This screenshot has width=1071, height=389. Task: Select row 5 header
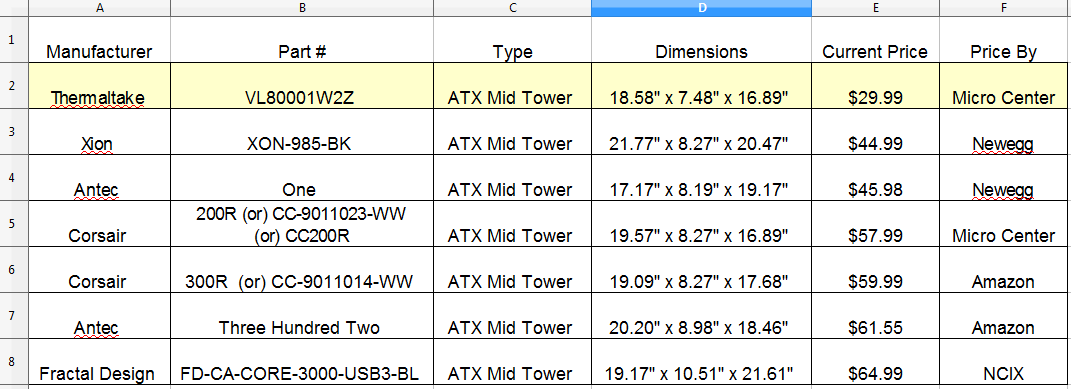coord(14,224)
